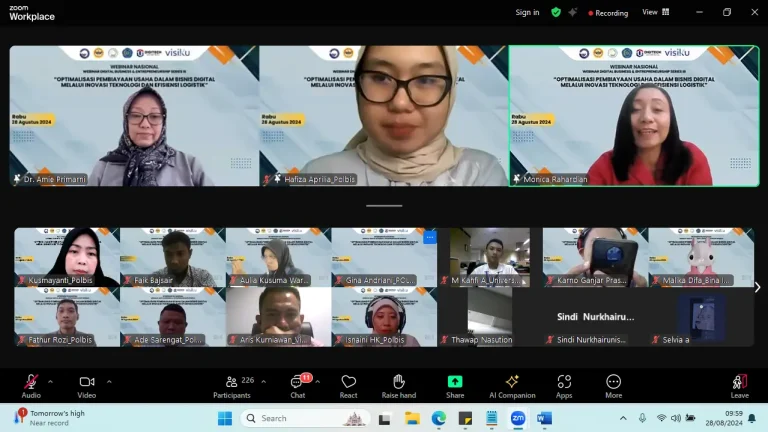
Task: Open Zoom Apps panel
Action: [564, 386]
